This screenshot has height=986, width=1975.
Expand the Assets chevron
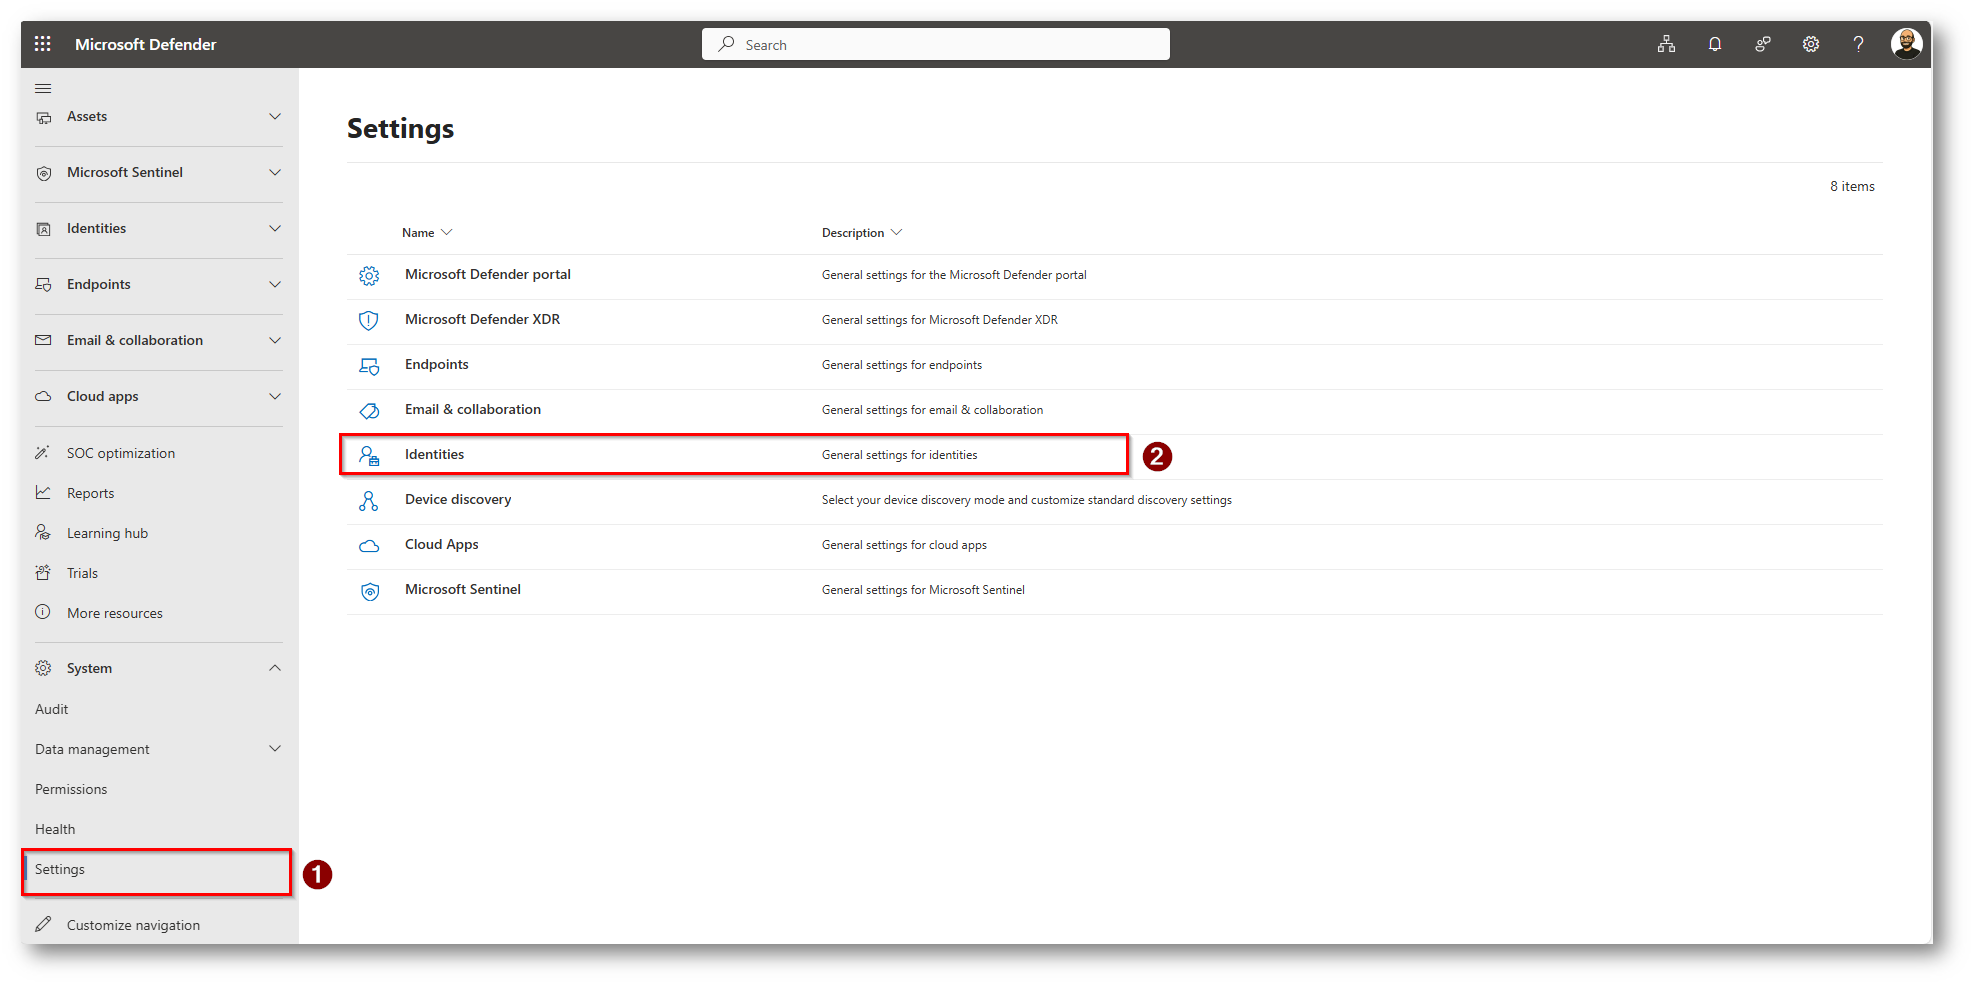[x=275, y=116]
